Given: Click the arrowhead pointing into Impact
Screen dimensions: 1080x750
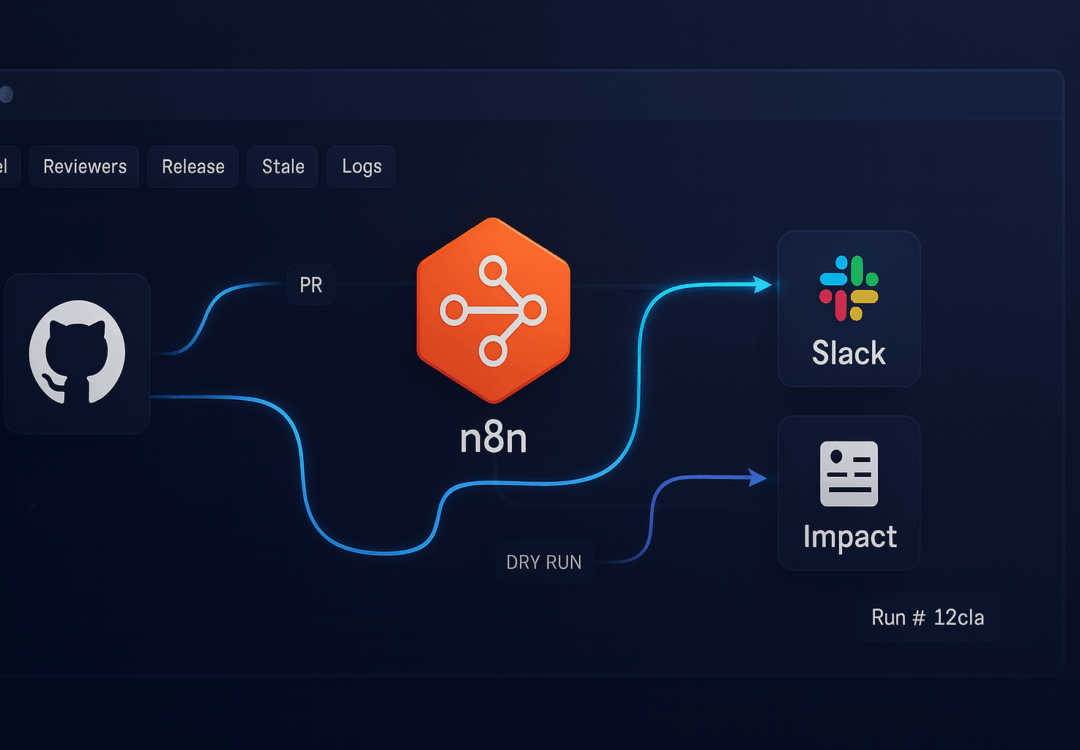Looking at the screenshot, I should tap(757, 479).
